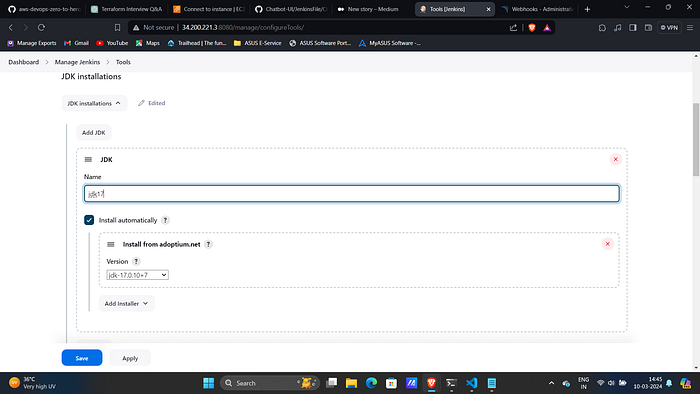Viewport: 700px width, 394px height.
Task: Open a new browser tab
Action: (588, 9)
